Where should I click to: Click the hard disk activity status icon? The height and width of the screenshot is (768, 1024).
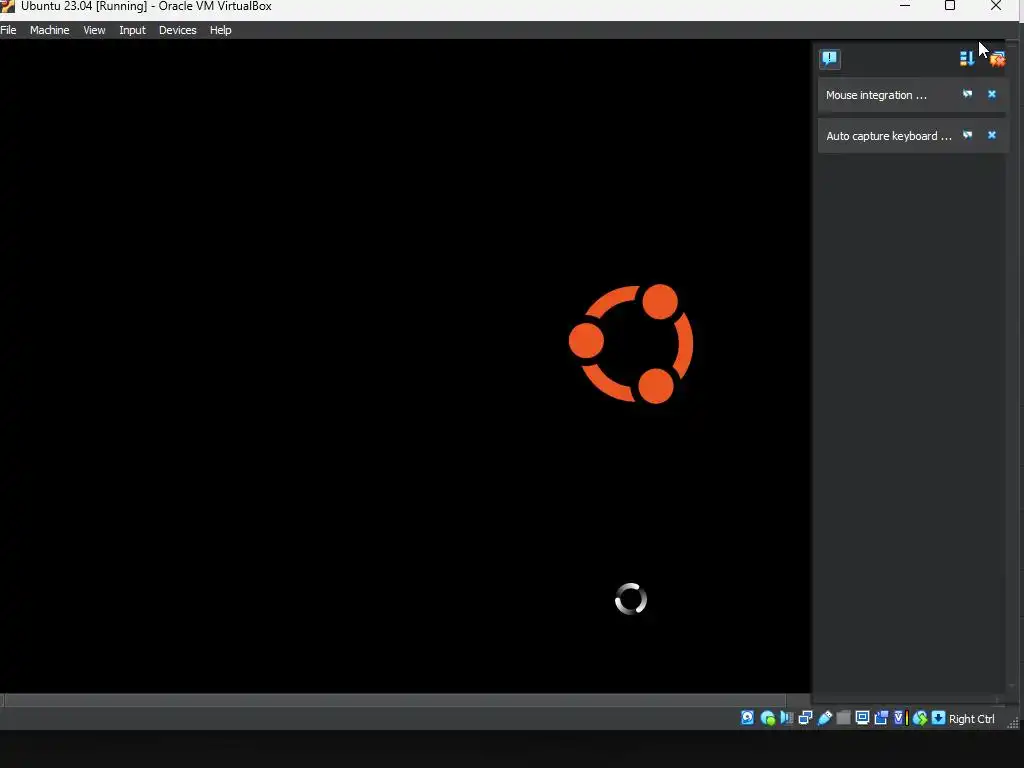748,718
